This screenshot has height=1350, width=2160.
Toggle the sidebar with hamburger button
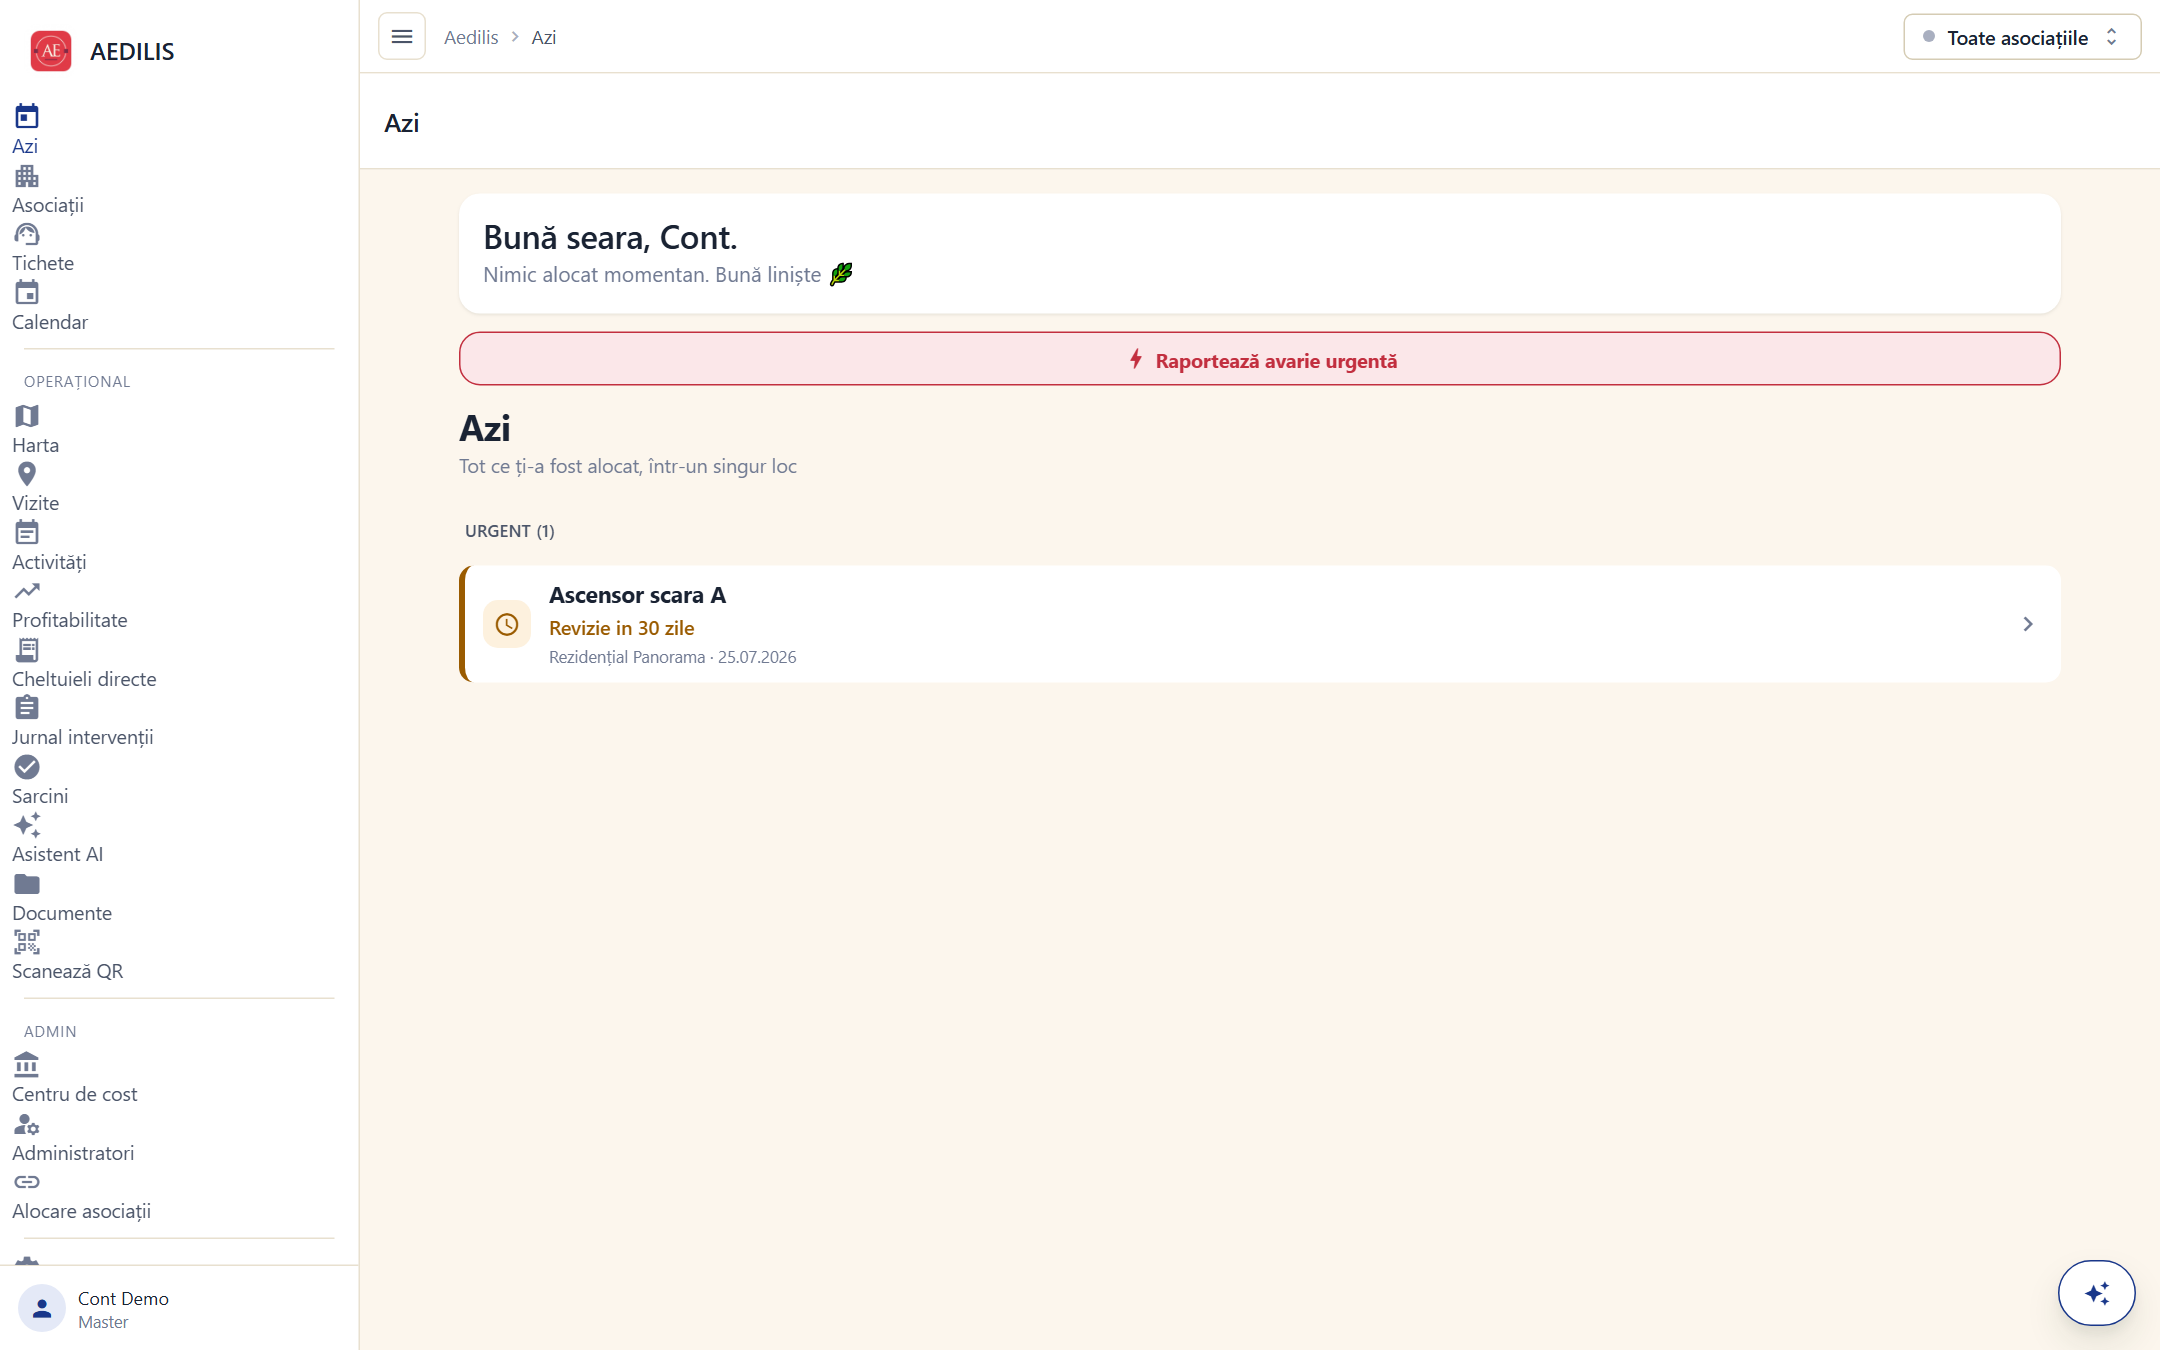(402, 37)
